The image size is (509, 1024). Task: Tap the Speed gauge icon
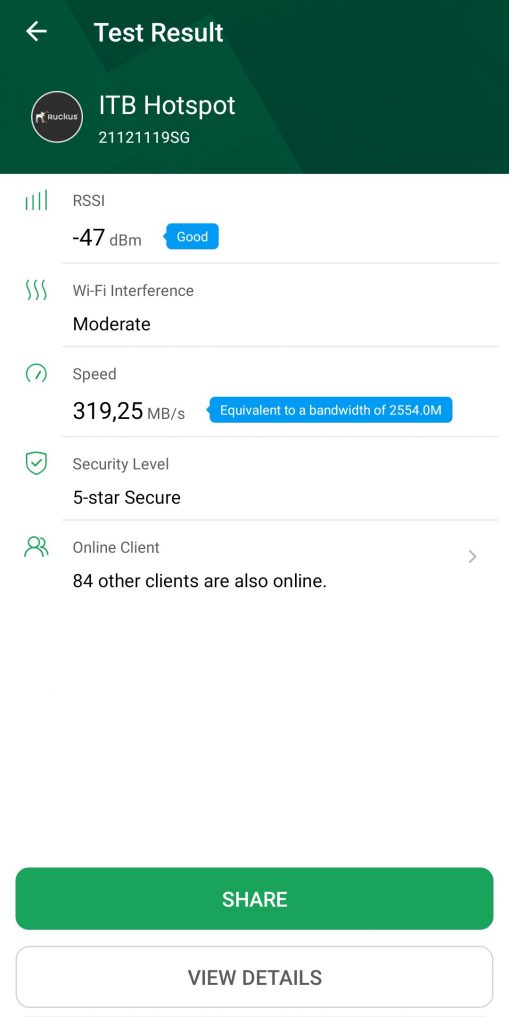click(36, 374)
